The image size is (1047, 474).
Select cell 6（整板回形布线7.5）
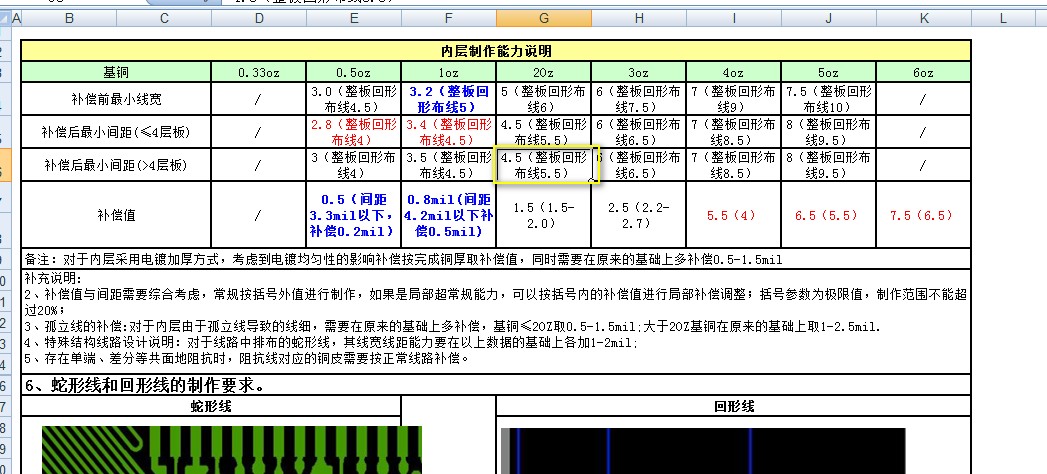pos(639,99)
